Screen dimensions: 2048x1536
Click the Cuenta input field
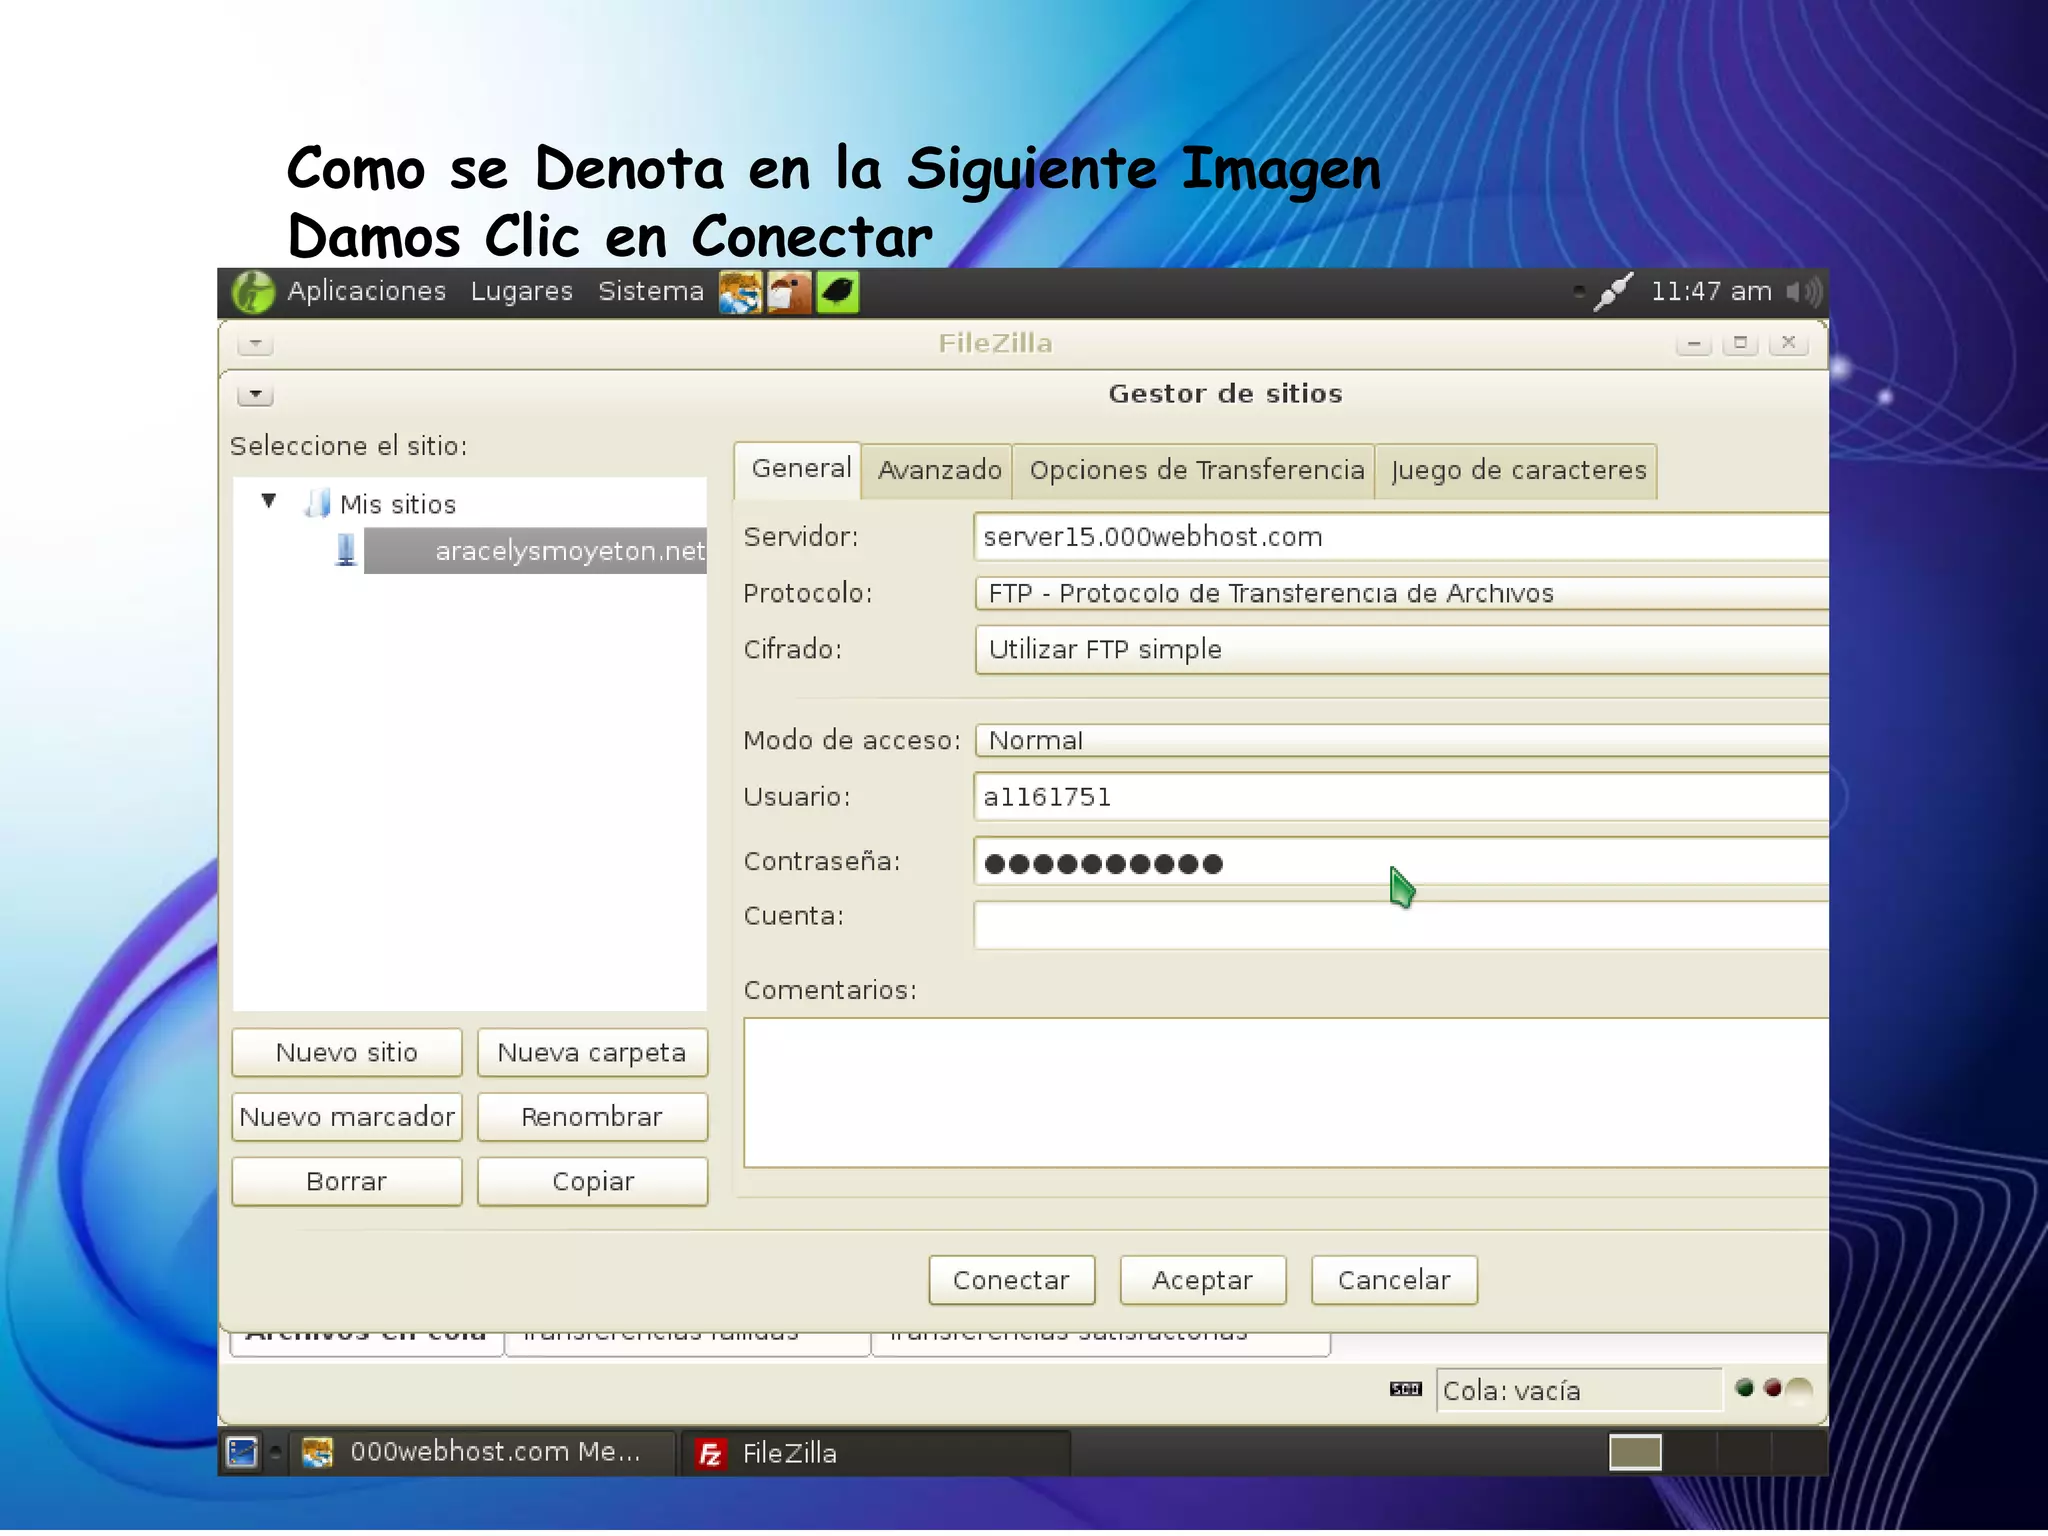[x=1401, y=926]
